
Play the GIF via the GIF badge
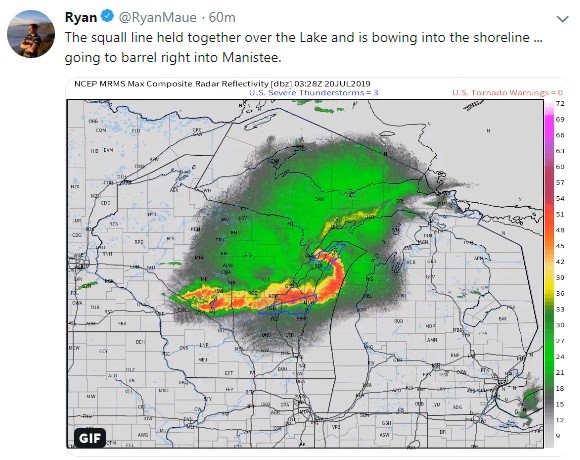click(90, 438)
